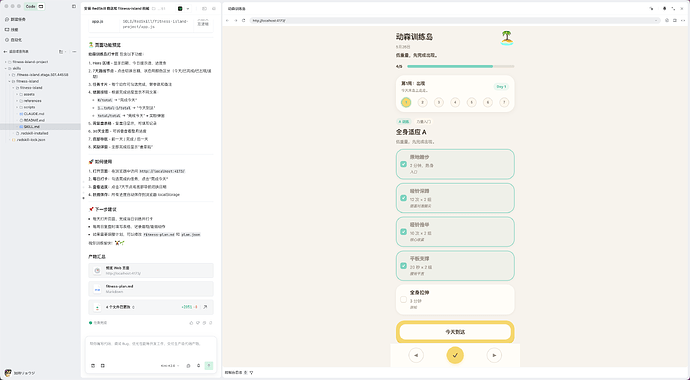The width and height of the screenshot is (690, 380).
Task: Open CLAUDE.md in the file tree
Action: [34, 113]
